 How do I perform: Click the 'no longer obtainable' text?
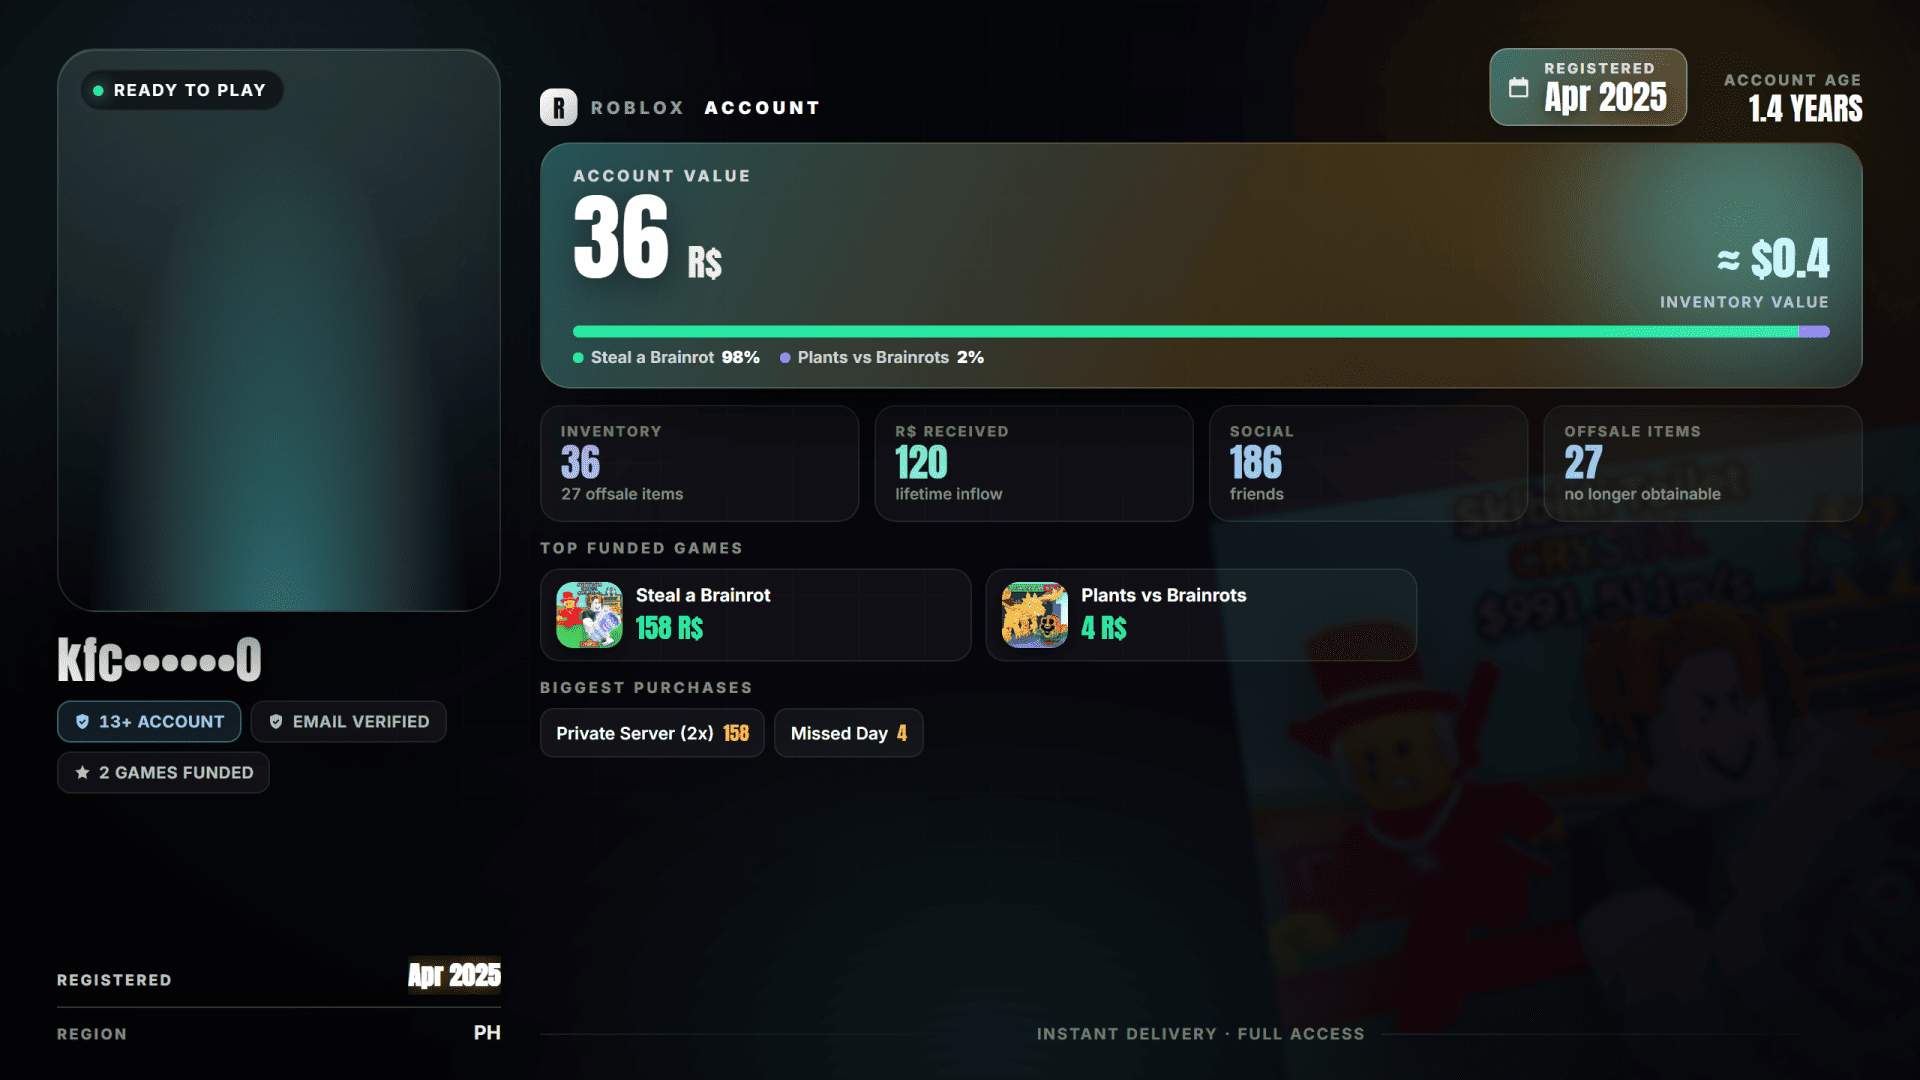1642,494
